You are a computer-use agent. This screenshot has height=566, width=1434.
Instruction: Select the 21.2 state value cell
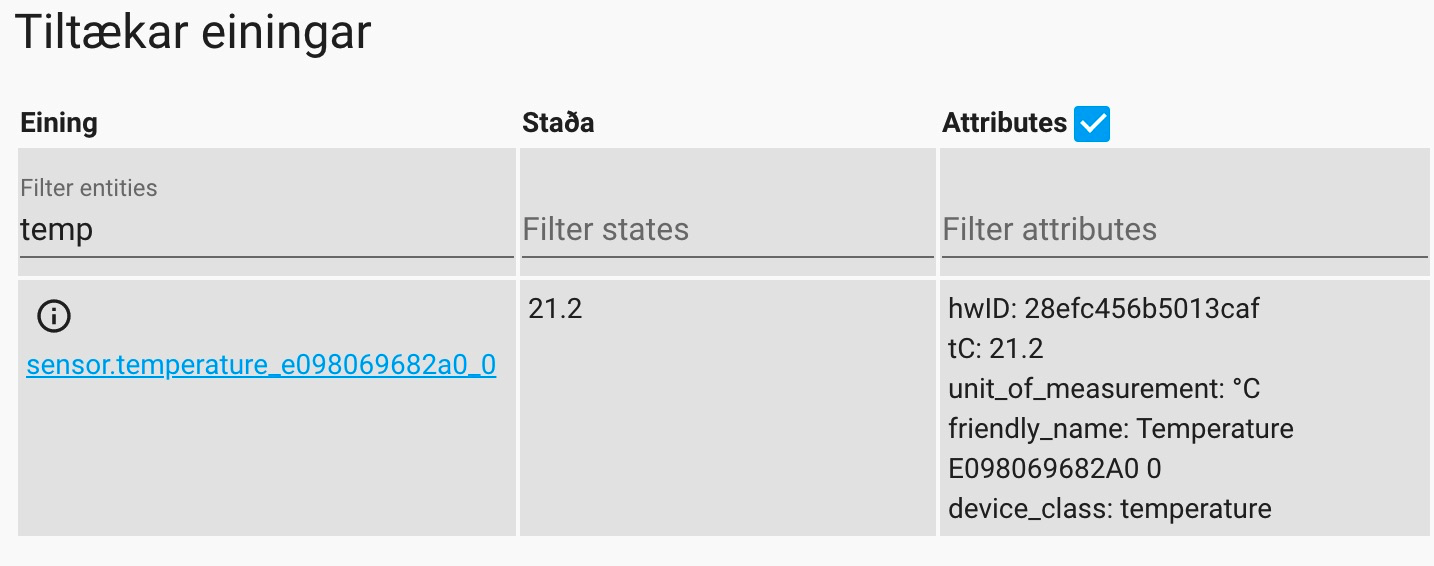click(555, 309)
